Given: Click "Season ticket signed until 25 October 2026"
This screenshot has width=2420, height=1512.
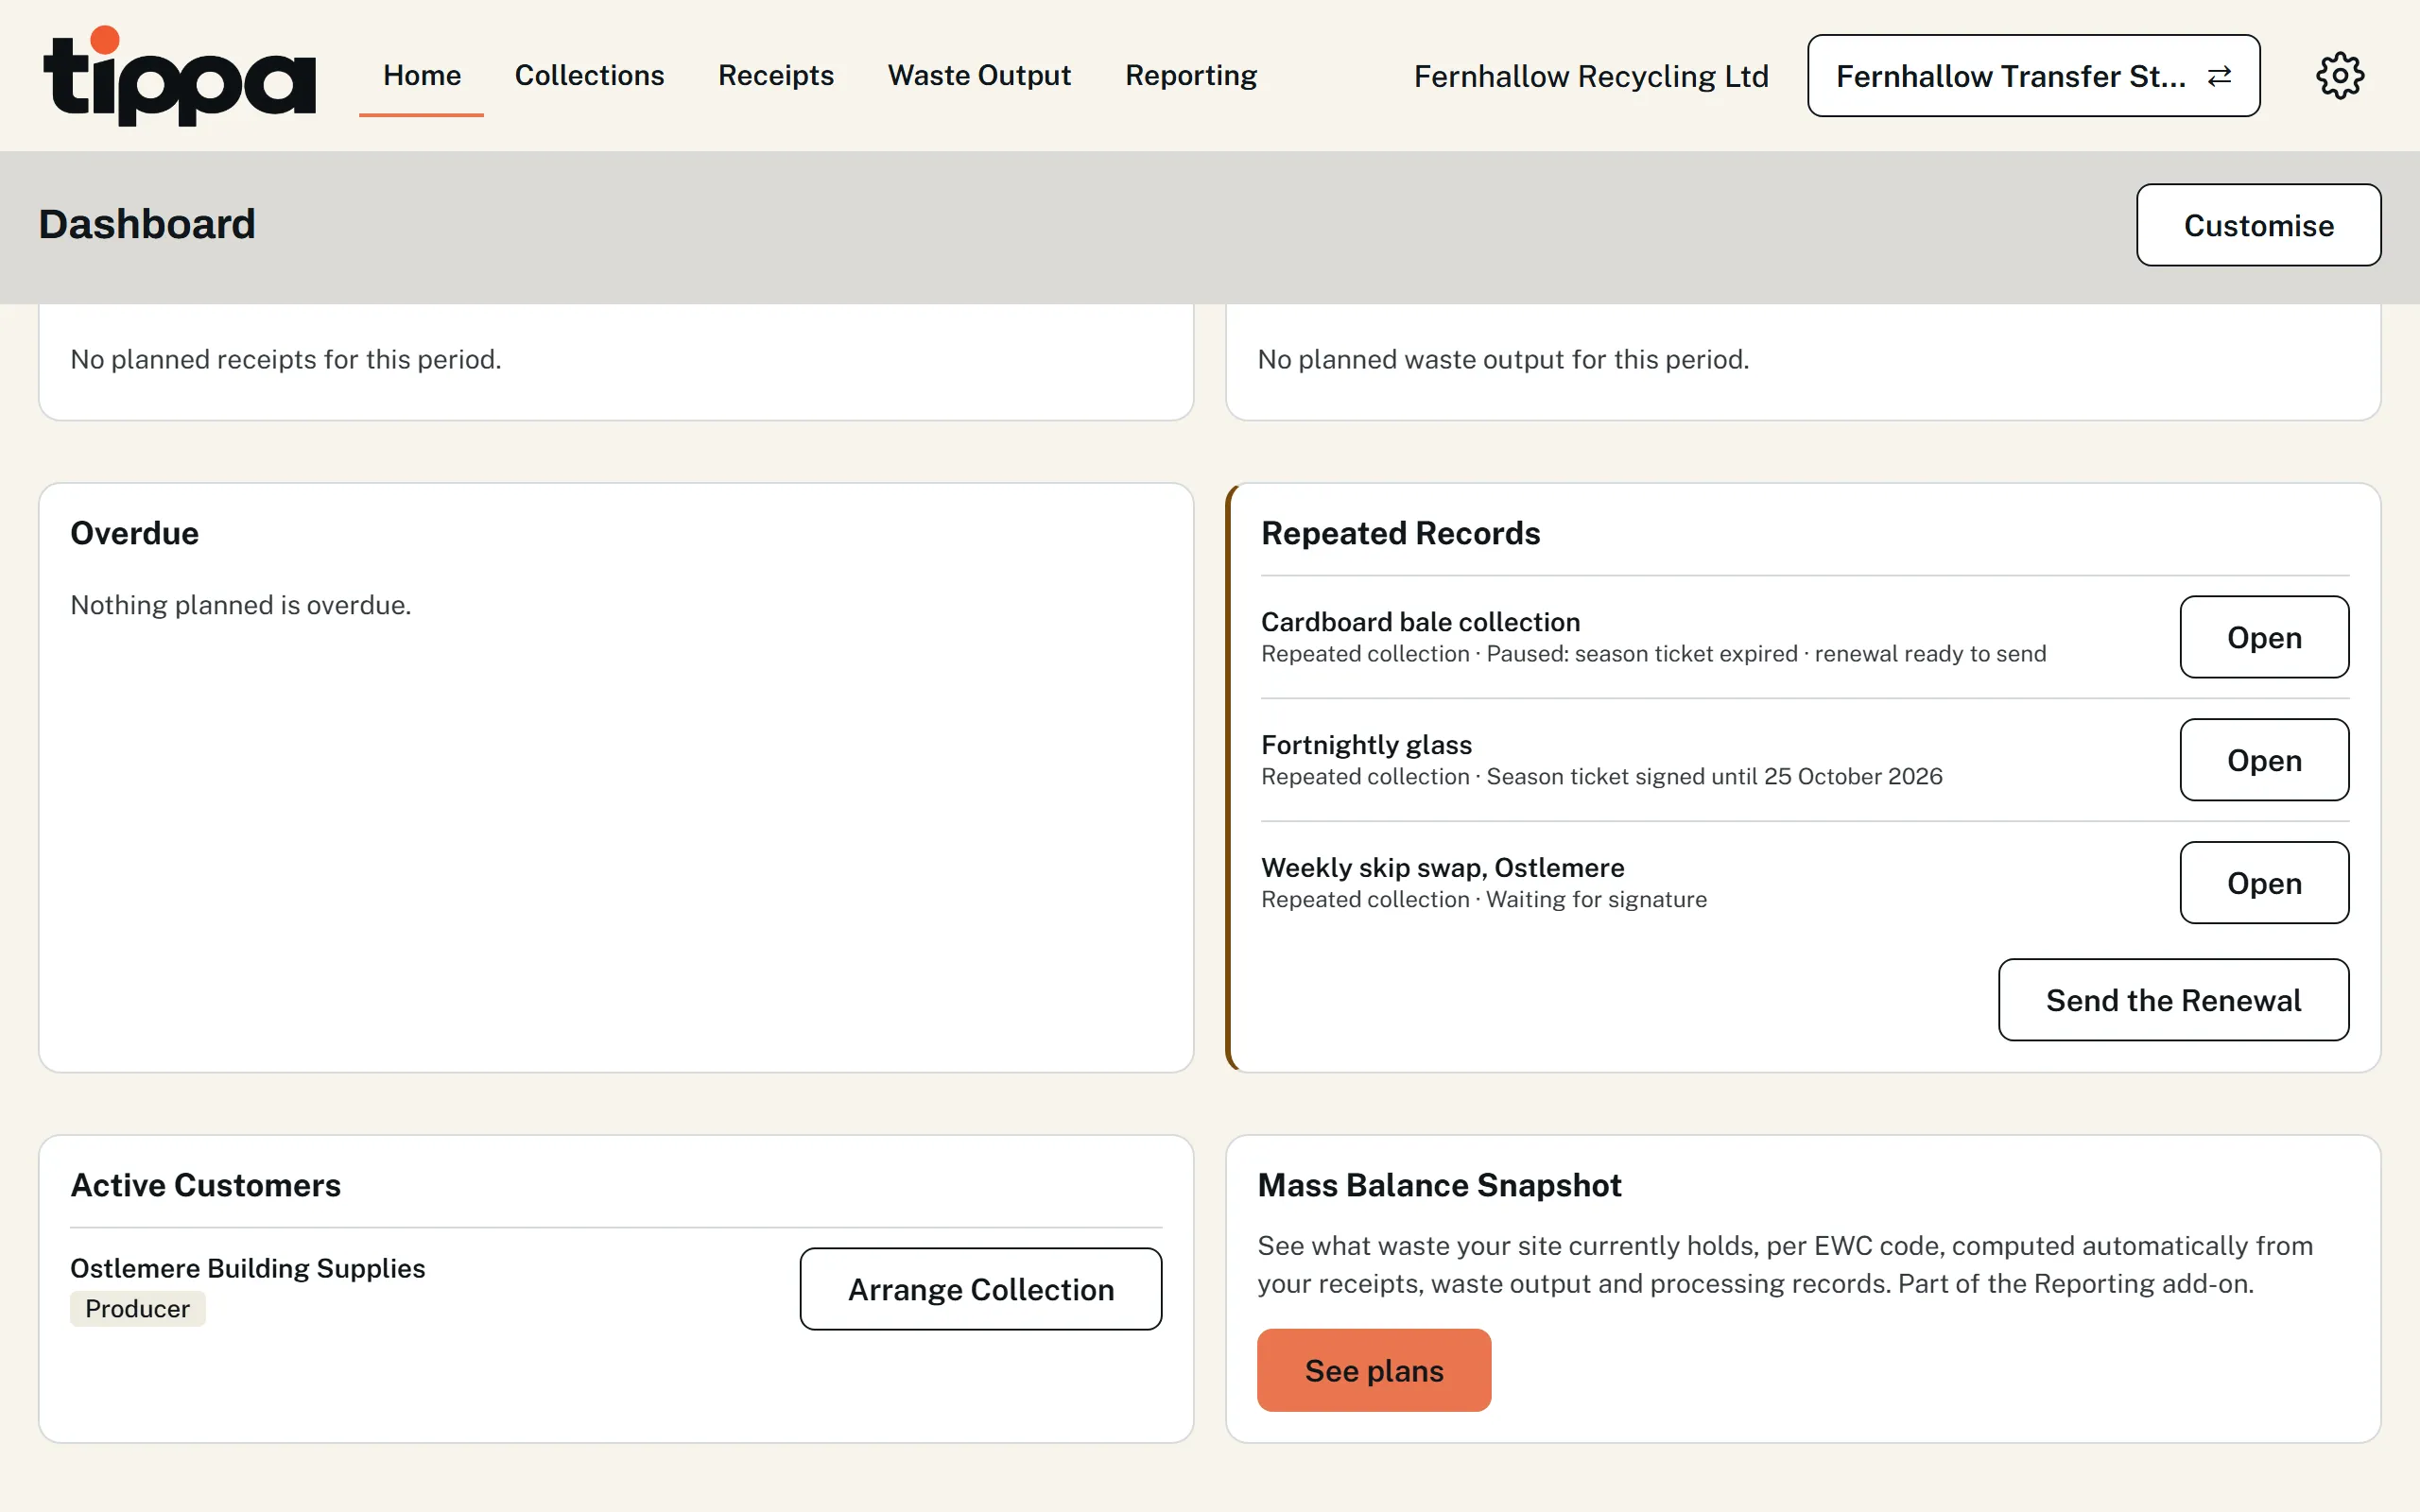Looking at the screenshot, I should pyautogui.click(x=1714, y=776).
